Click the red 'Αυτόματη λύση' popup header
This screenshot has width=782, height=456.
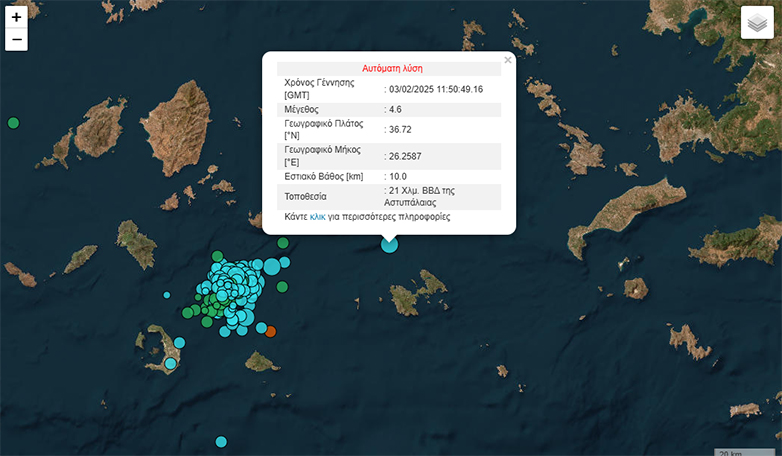pyautogui.click(x=391, y=69)
